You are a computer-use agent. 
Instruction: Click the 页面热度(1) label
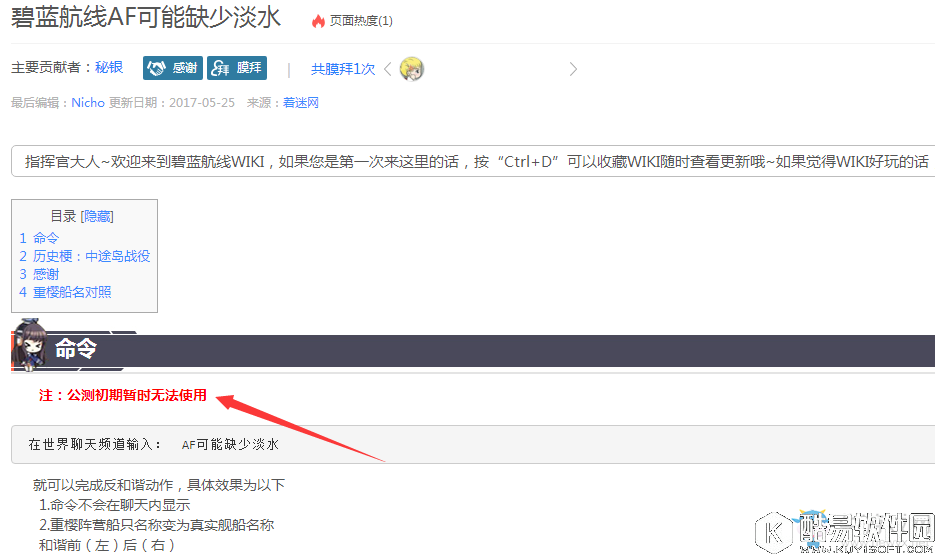coord(361,21)
